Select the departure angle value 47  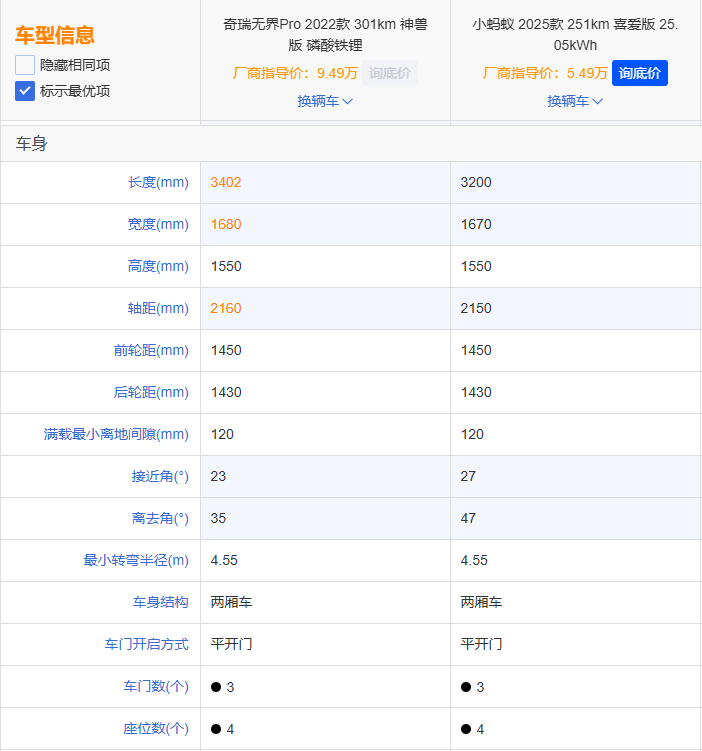point(468,518)
